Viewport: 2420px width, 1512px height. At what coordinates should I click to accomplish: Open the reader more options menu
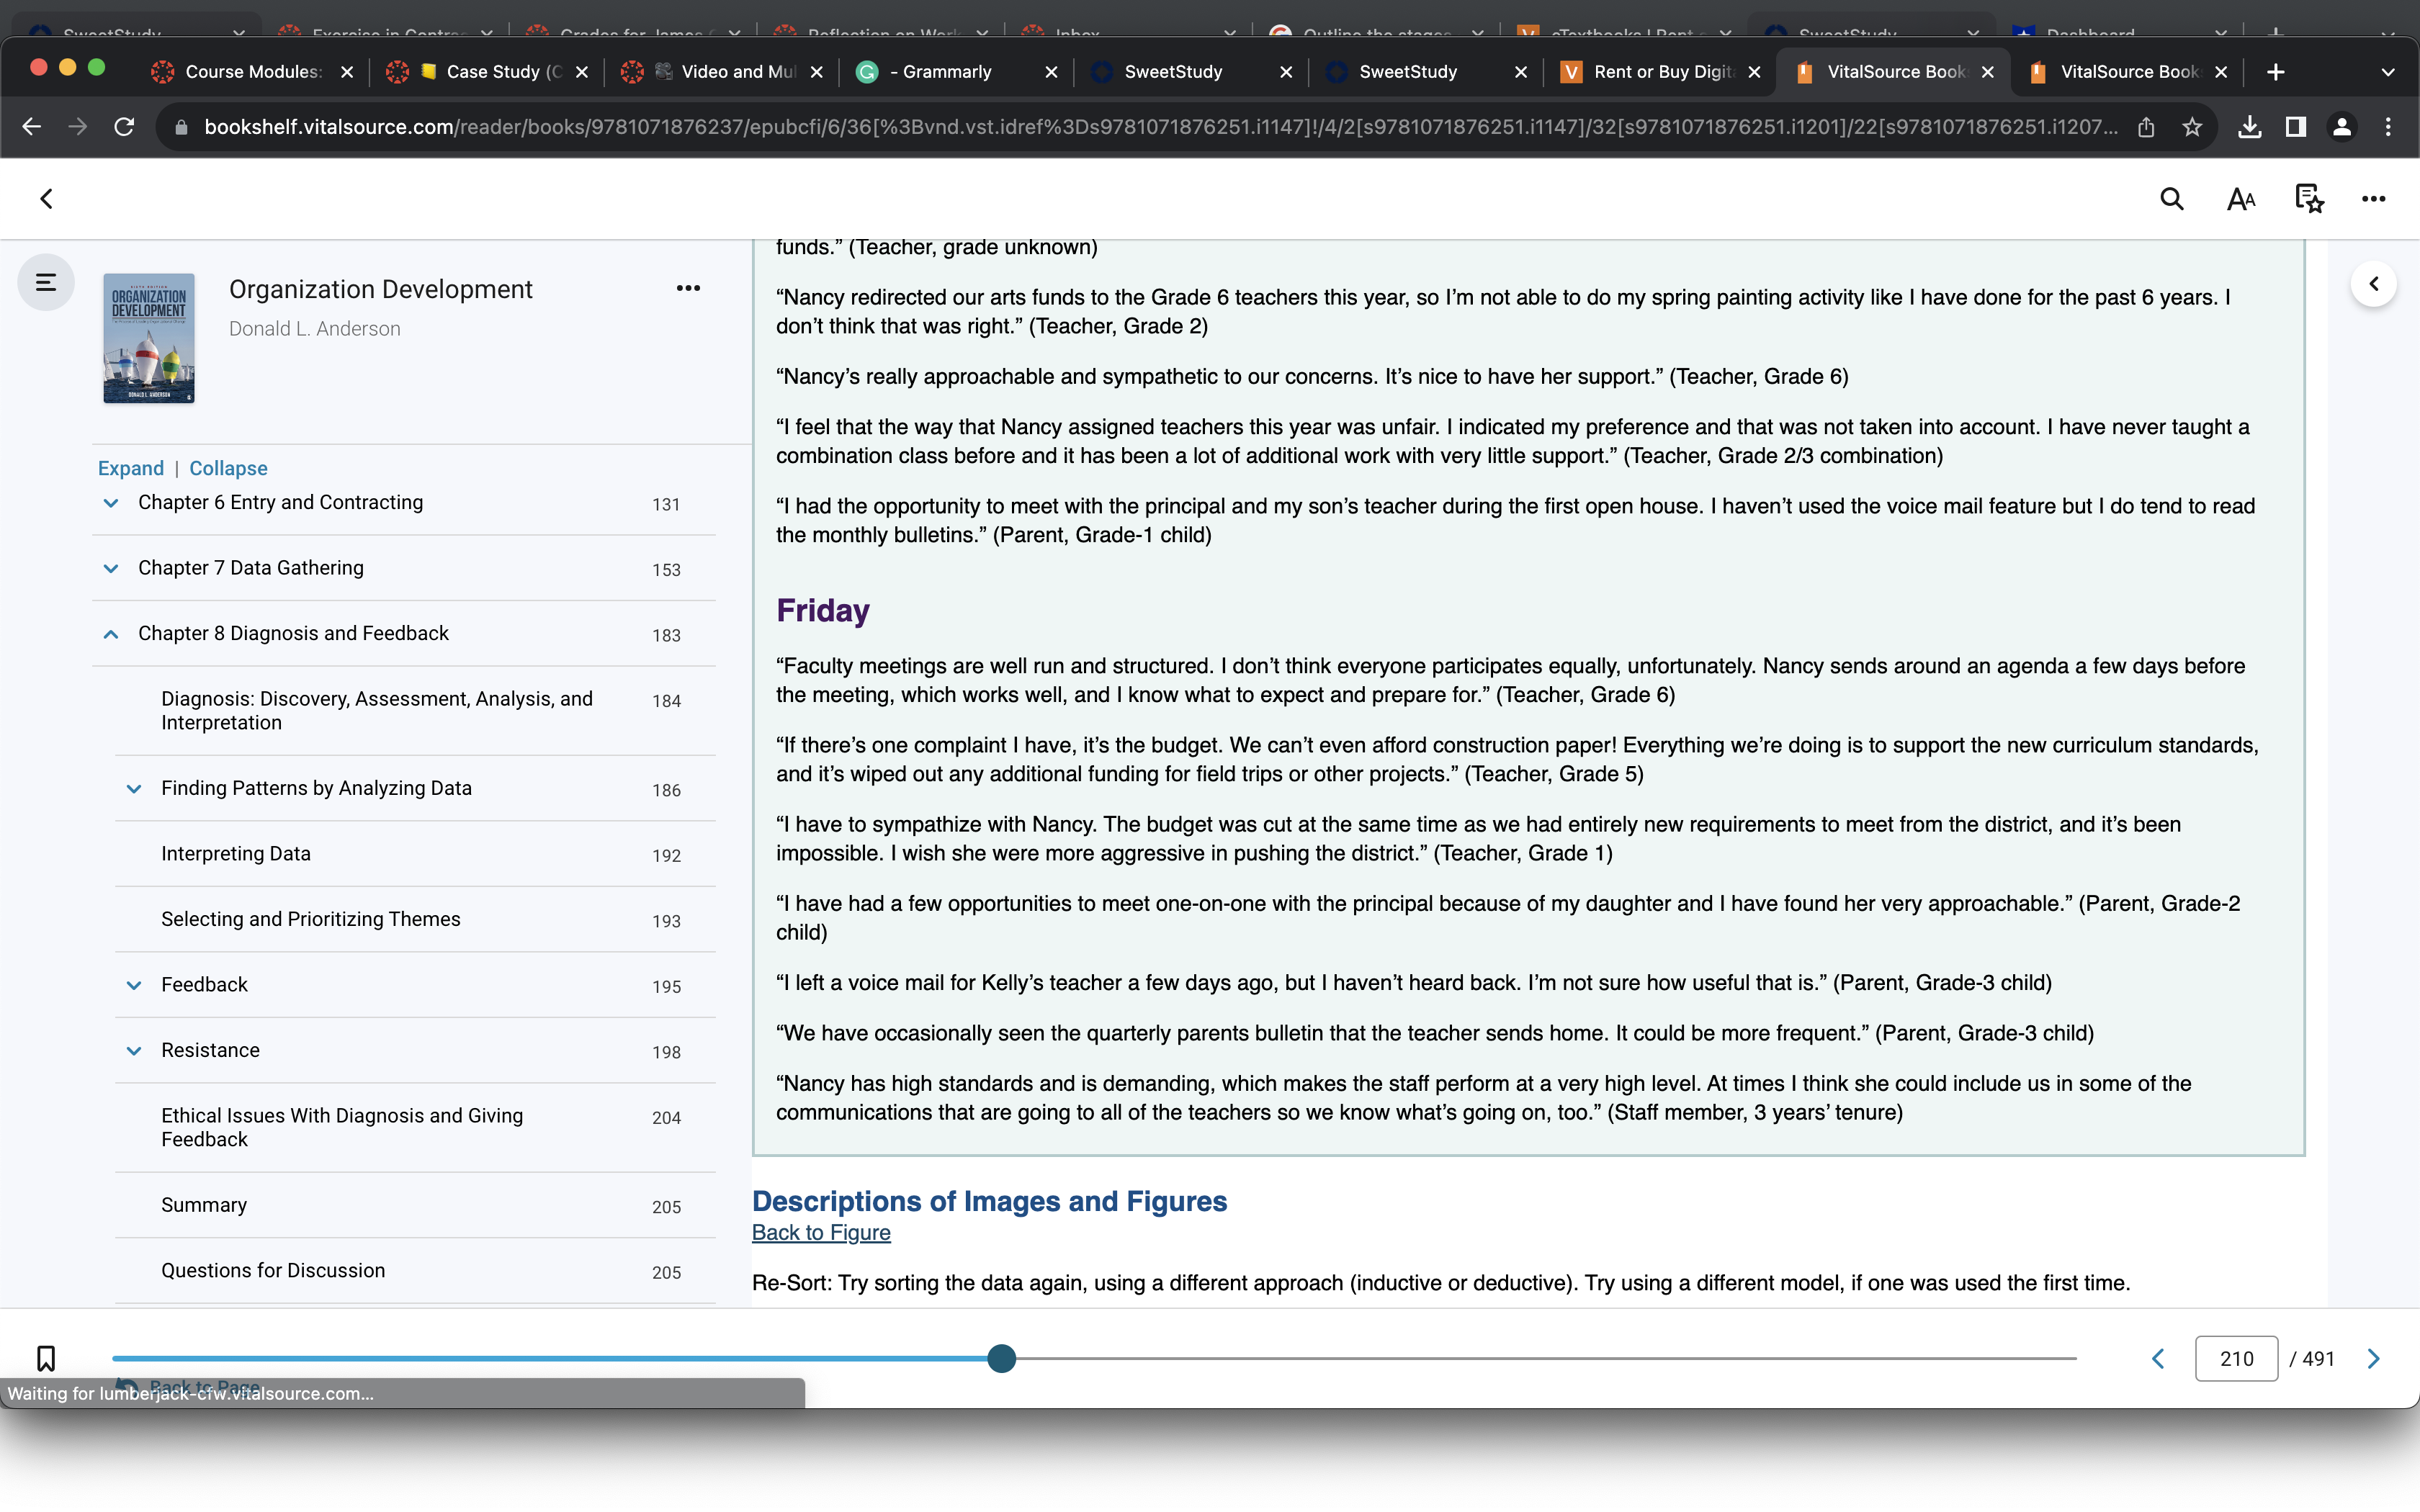(2373, 199)
